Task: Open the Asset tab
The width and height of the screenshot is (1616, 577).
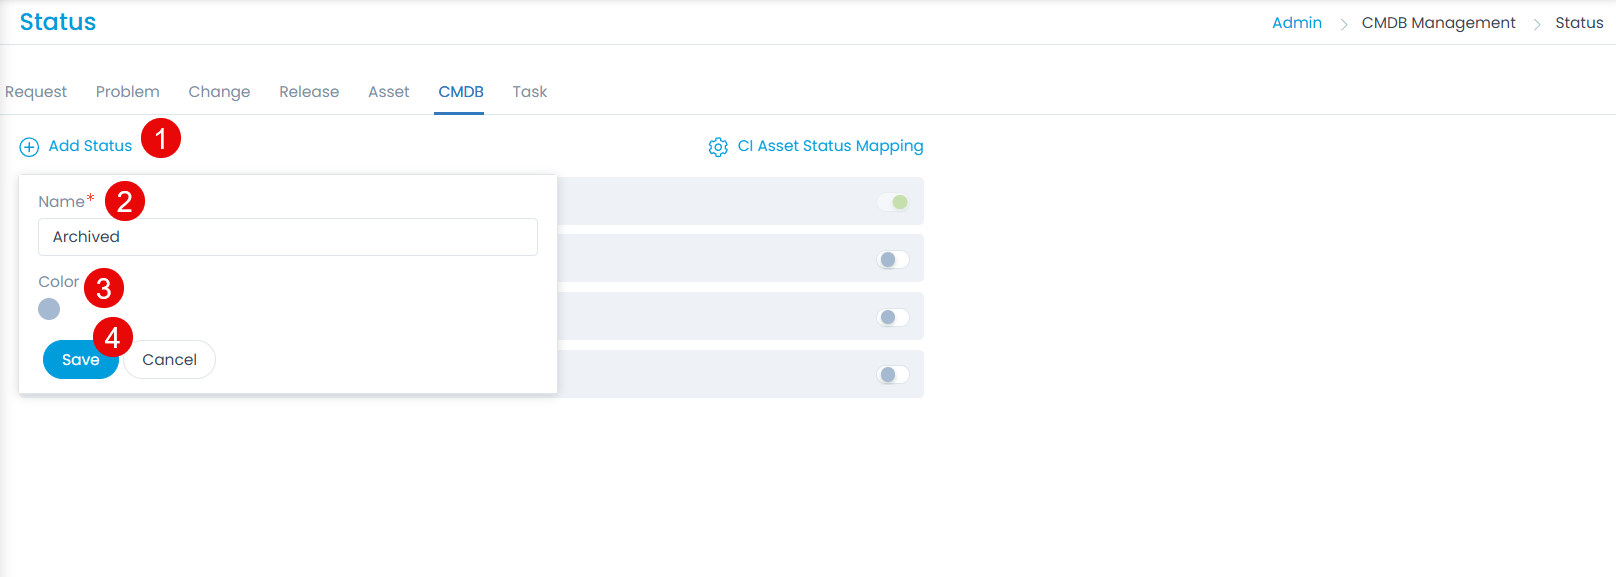Action: click(x=388, y=92)
